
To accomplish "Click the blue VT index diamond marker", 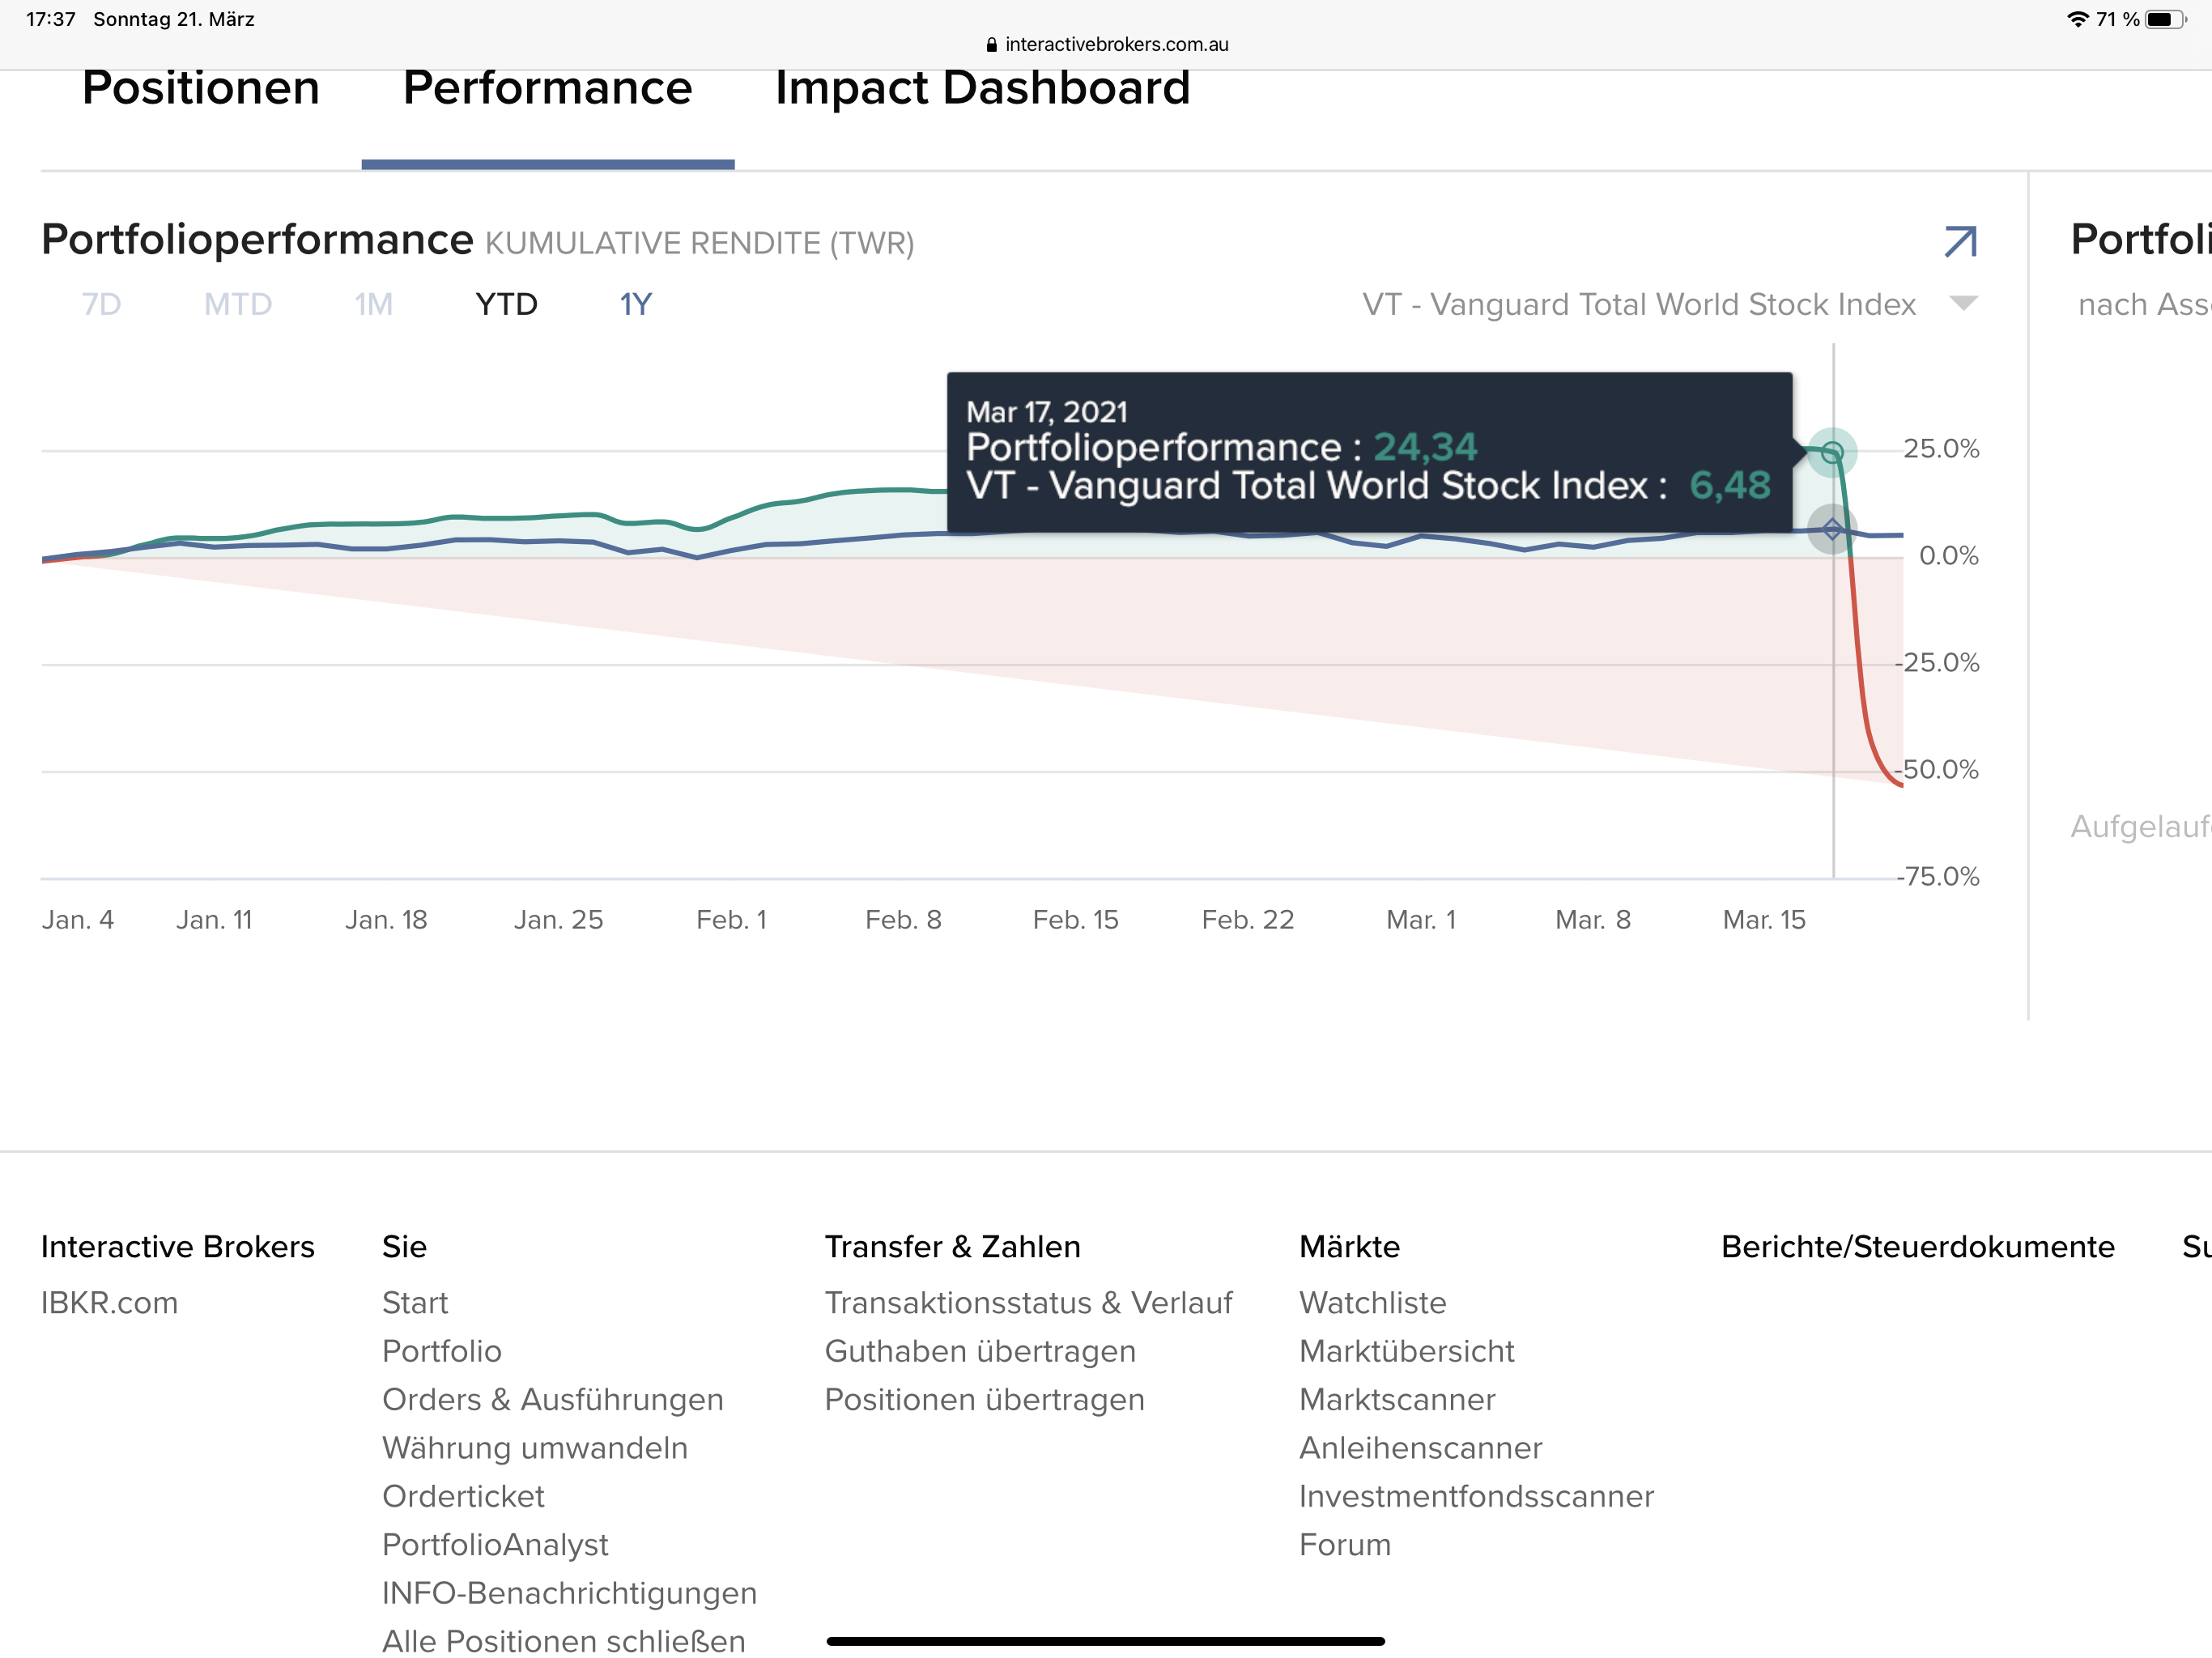I will 1831,529.
